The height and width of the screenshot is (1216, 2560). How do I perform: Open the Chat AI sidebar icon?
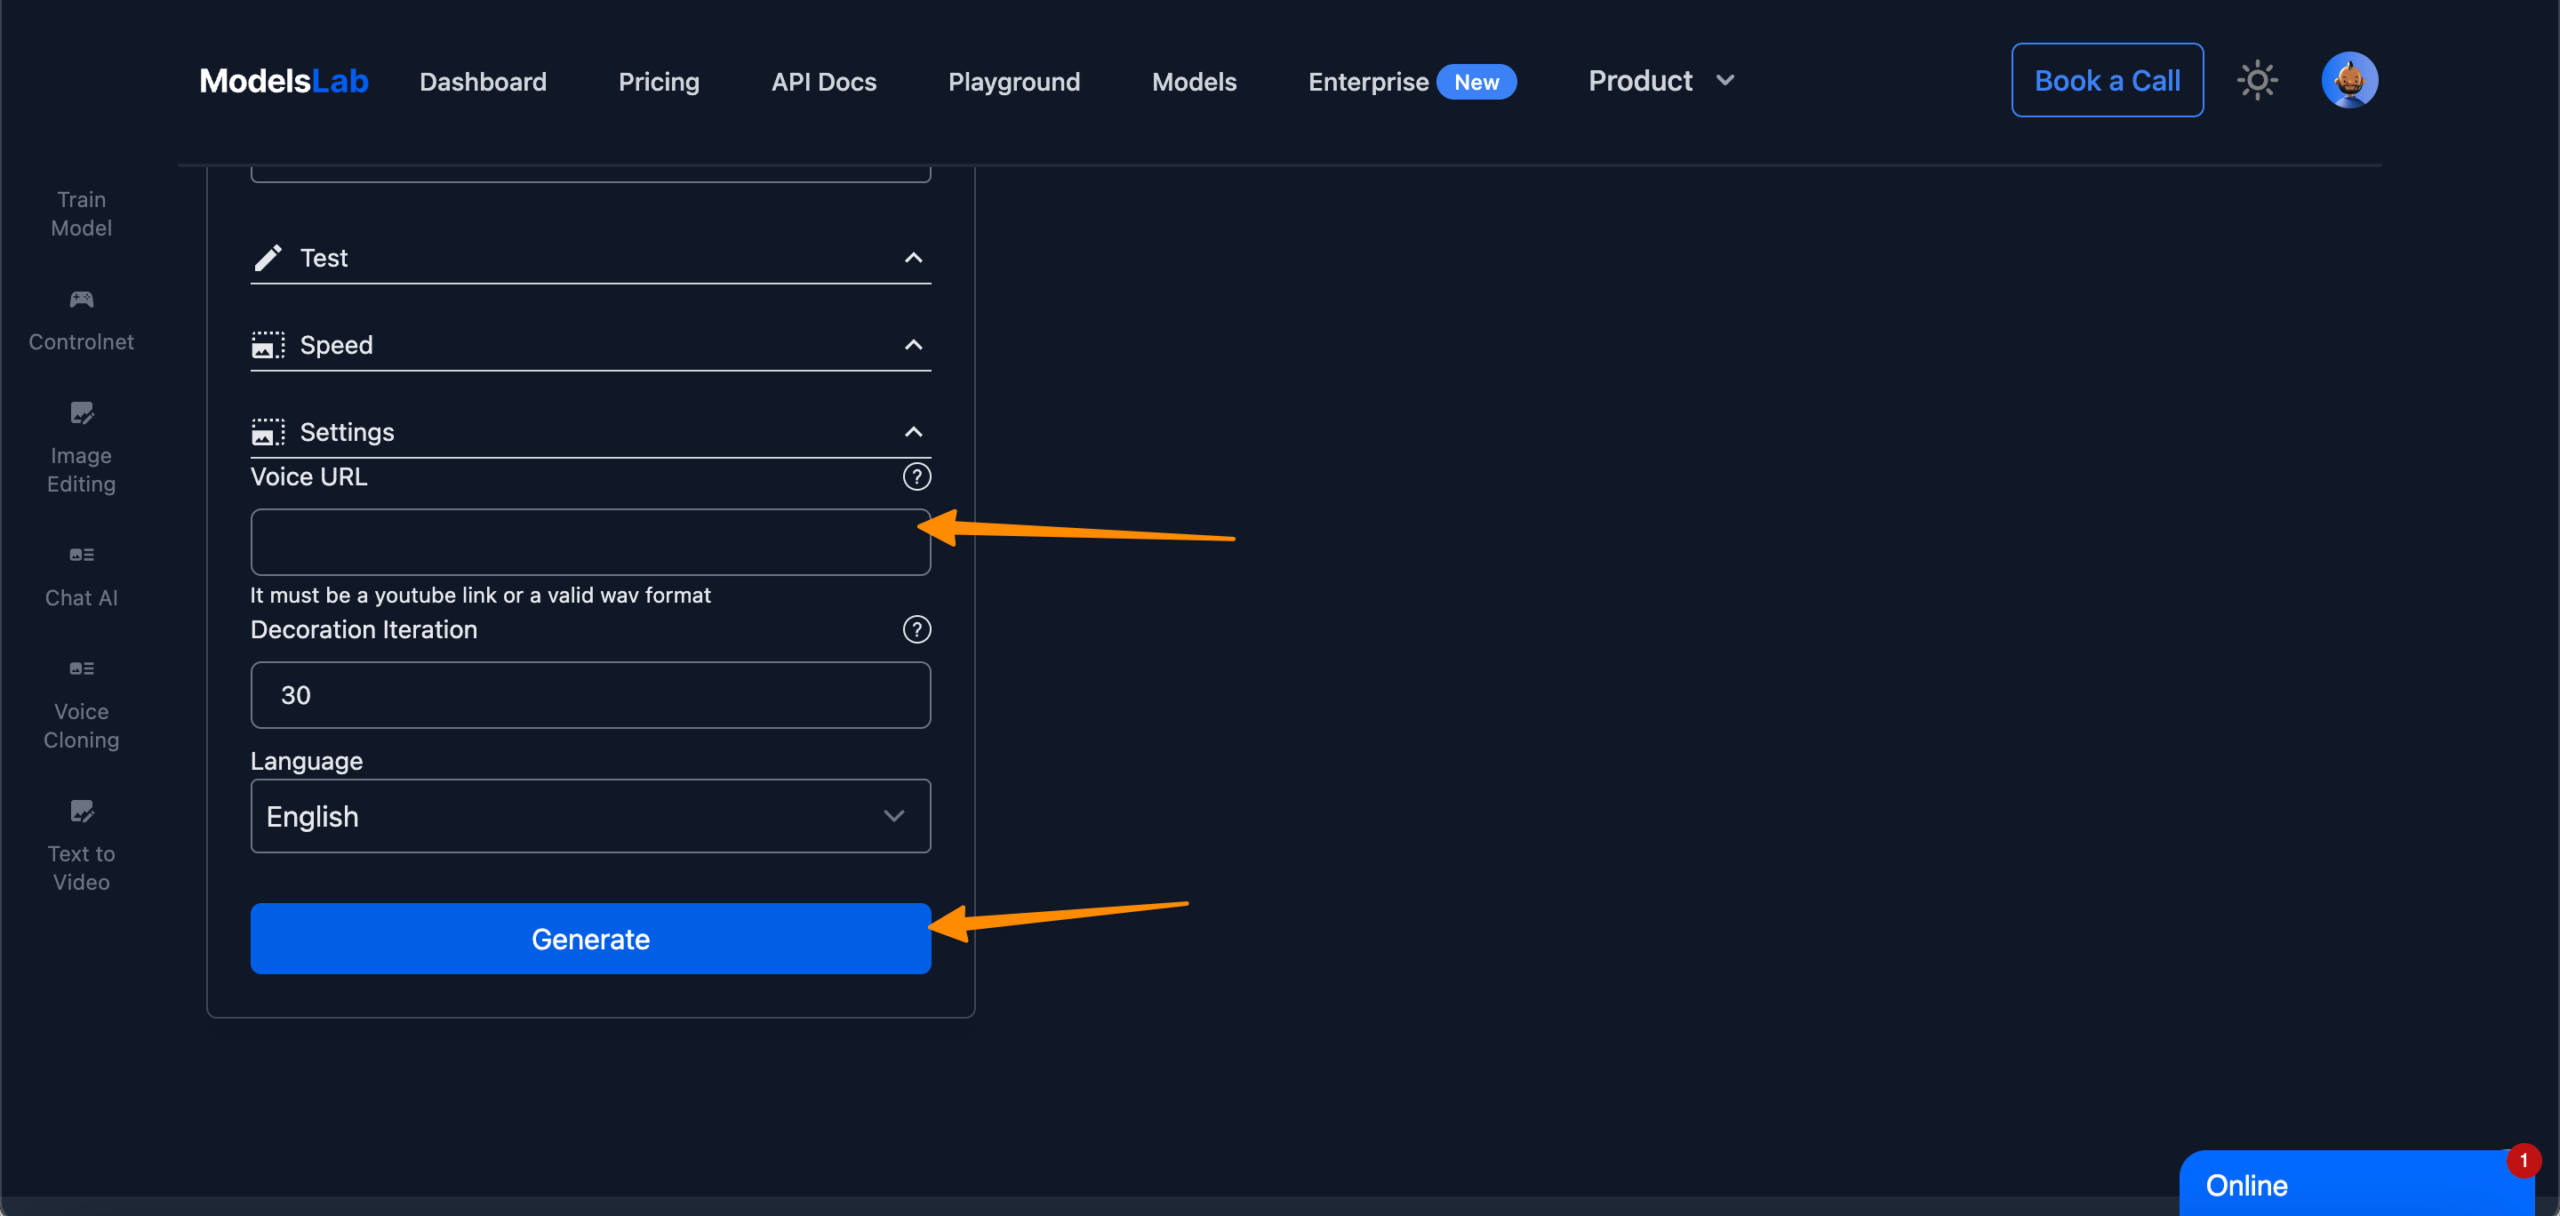tap(81, 555)
